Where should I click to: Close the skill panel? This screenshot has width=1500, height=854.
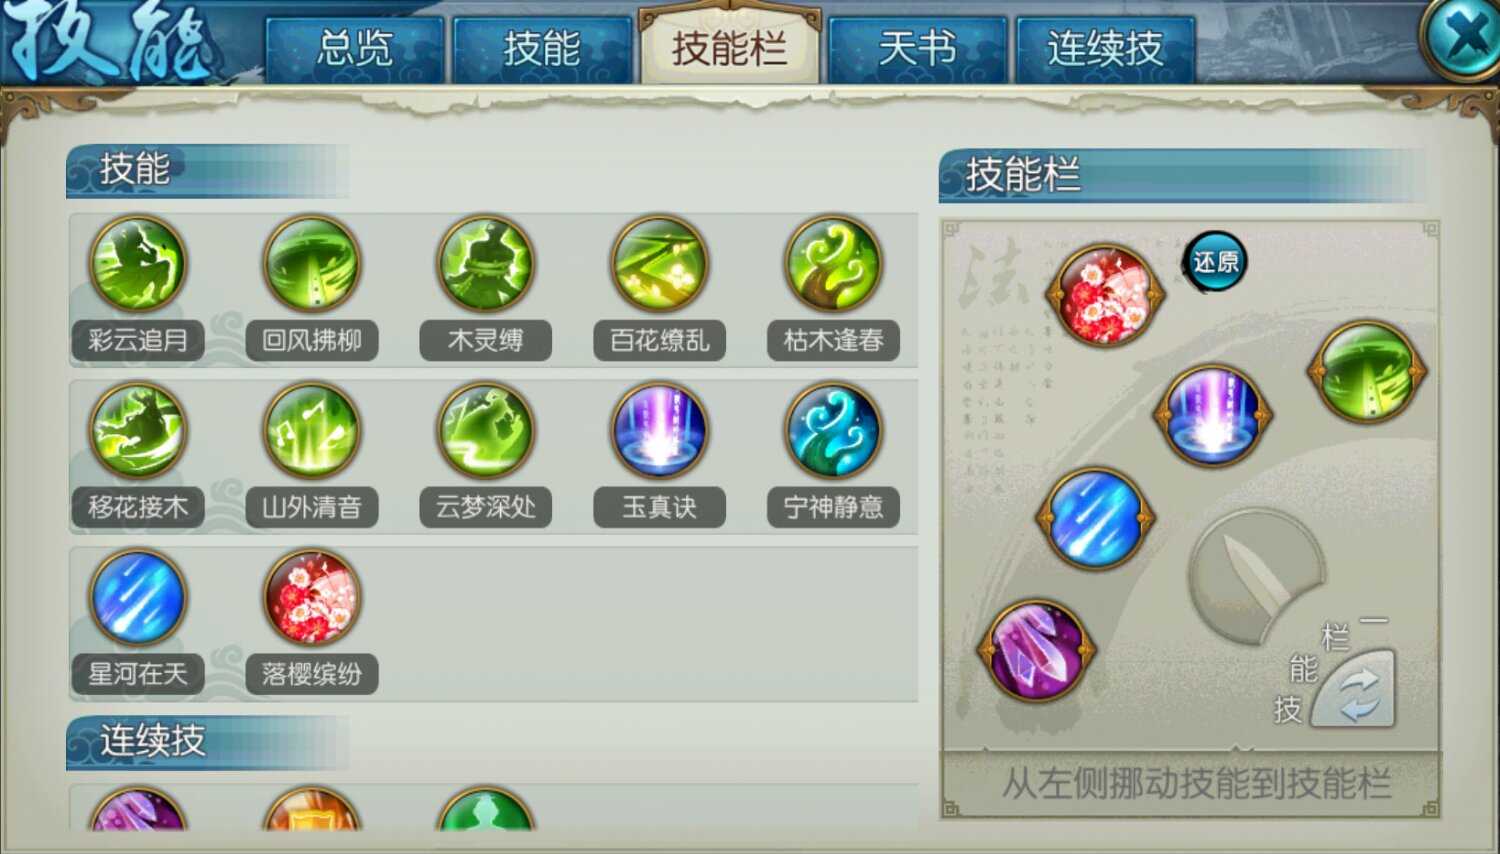tap(1462, 38)
